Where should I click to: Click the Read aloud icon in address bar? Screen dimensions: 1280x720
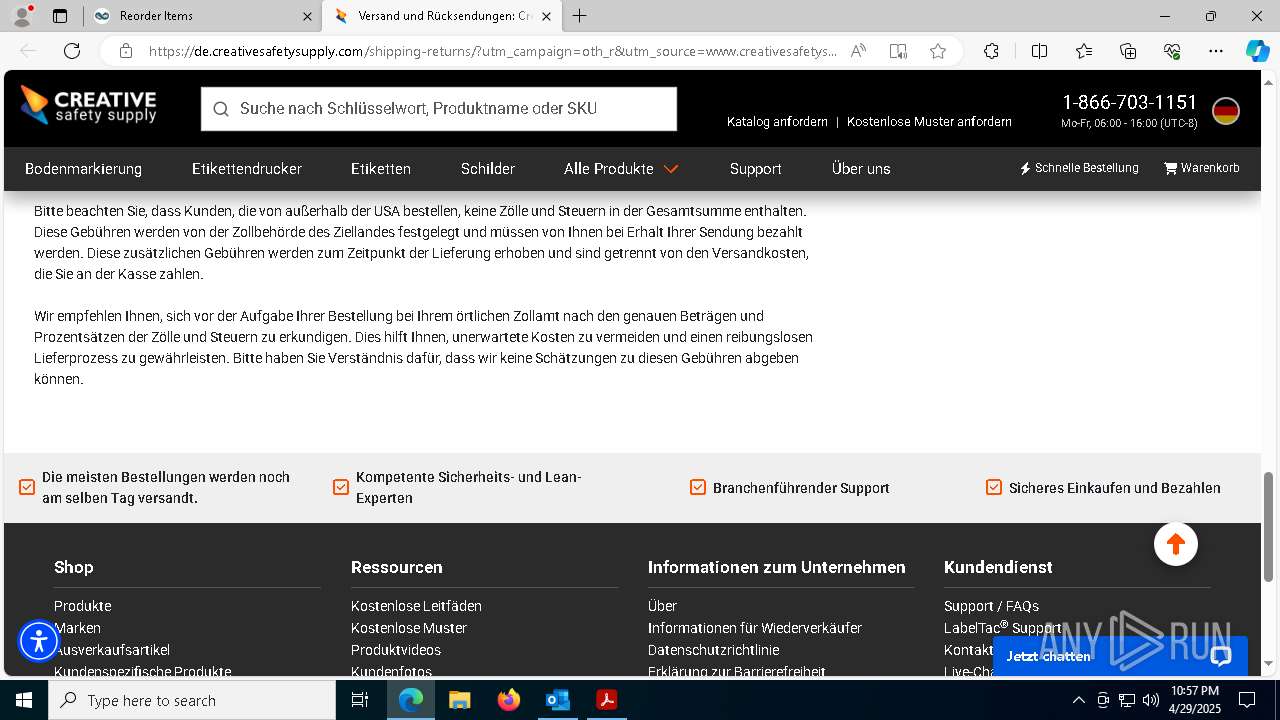click(858, 51)
